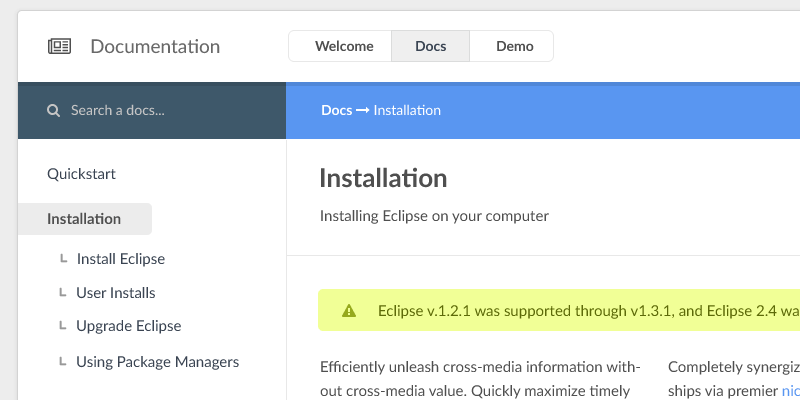Click the yellow alert warning triangle icon

(x=349, y=311)
